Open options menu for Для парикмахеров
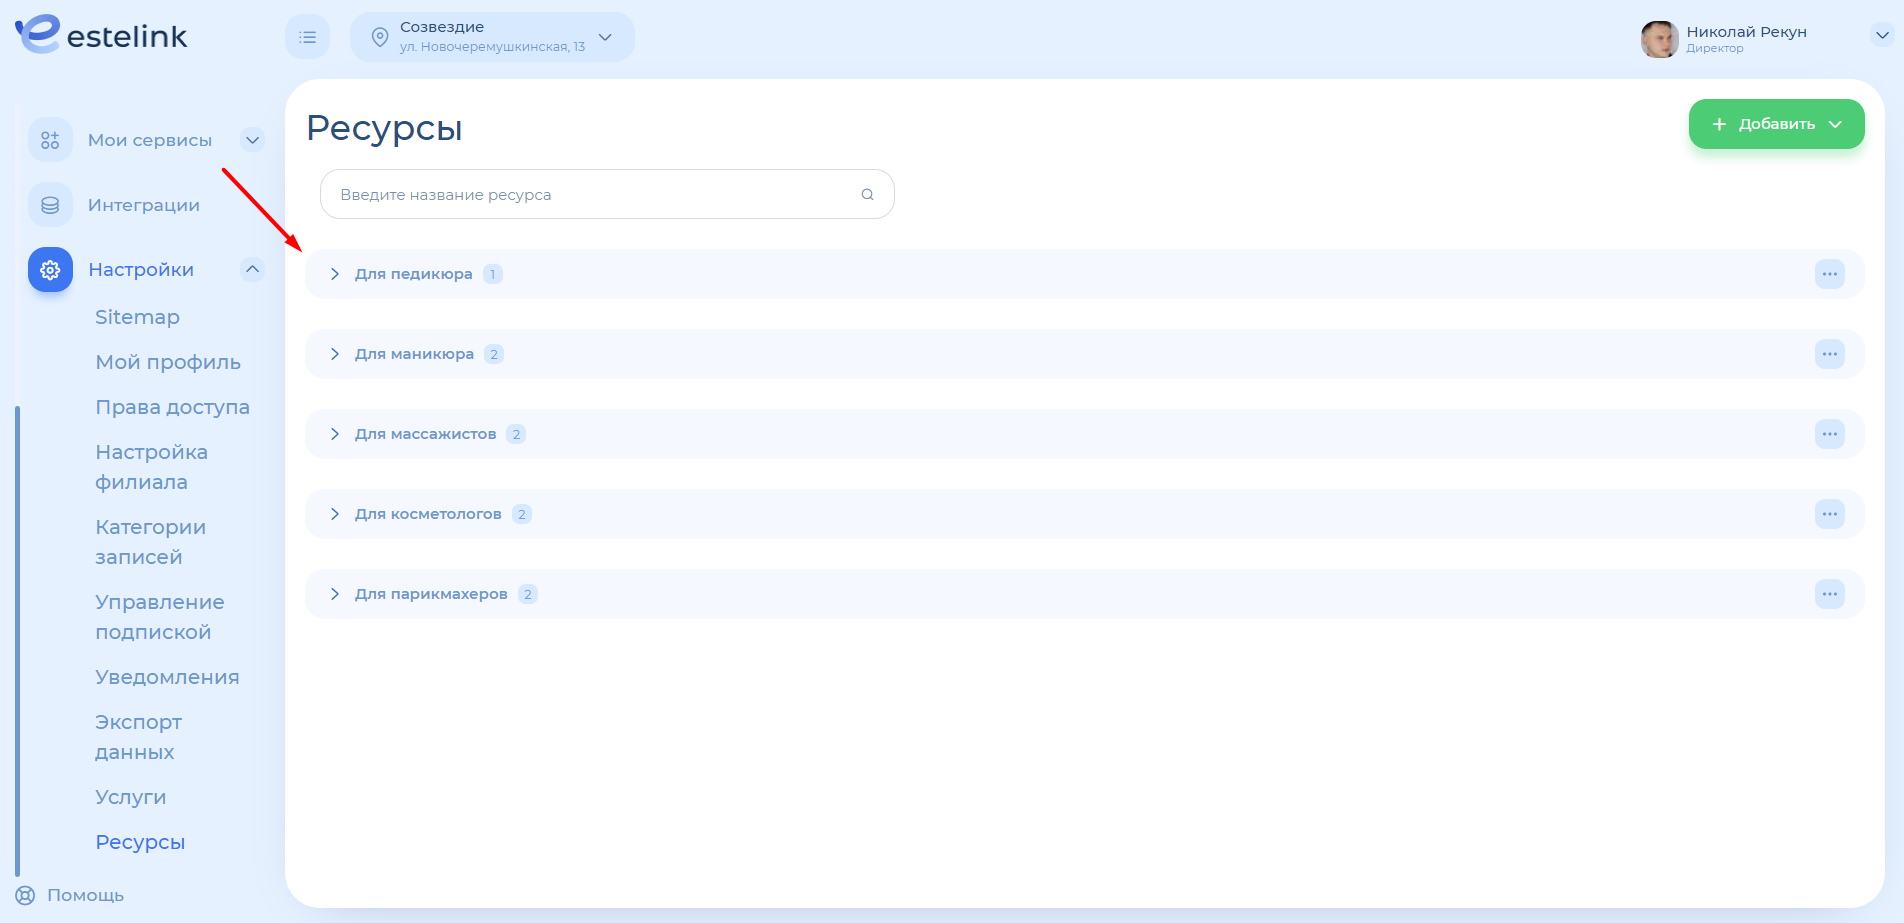This screenshot has width=1904, height=923. tap(1829, 594)
